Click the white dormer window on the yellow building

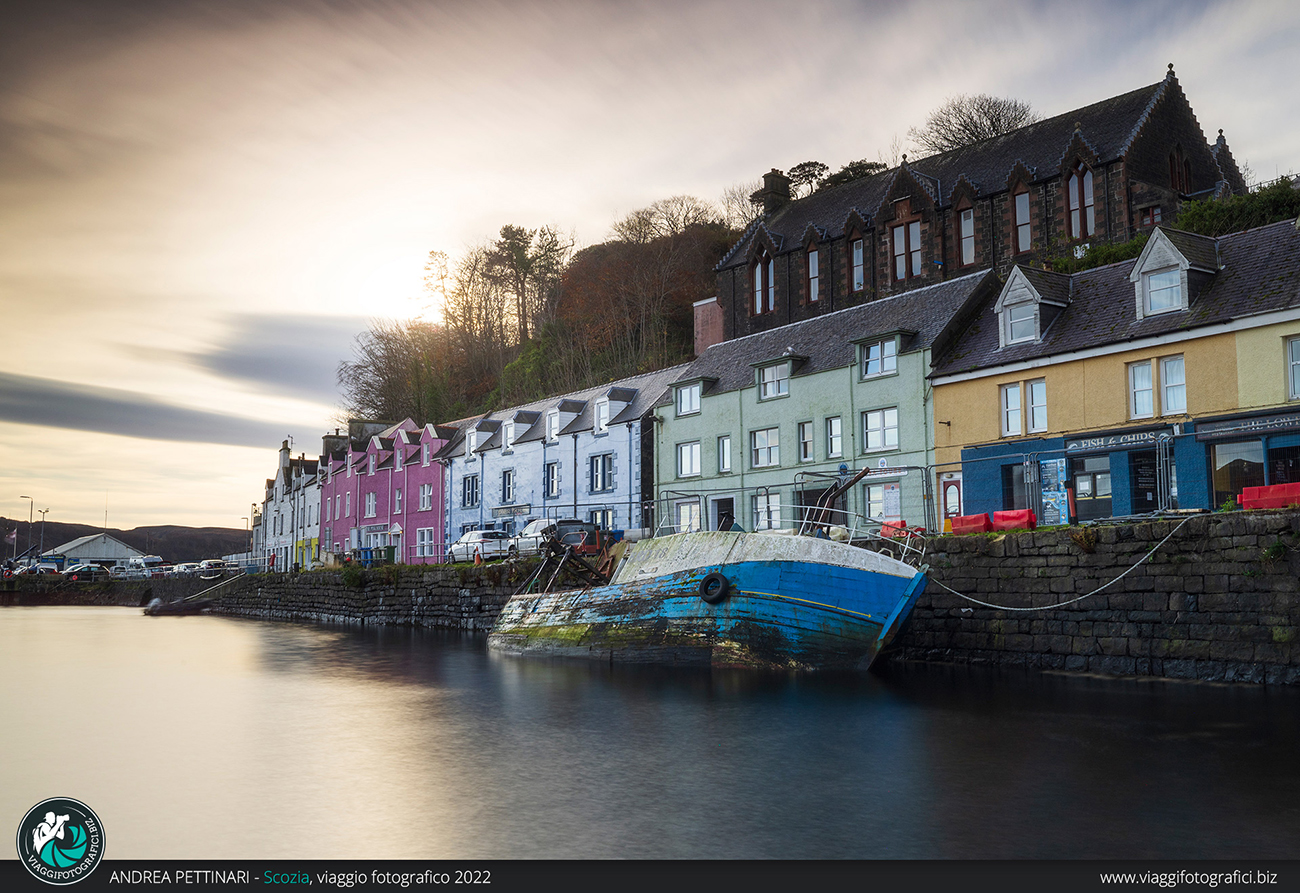1162,290
